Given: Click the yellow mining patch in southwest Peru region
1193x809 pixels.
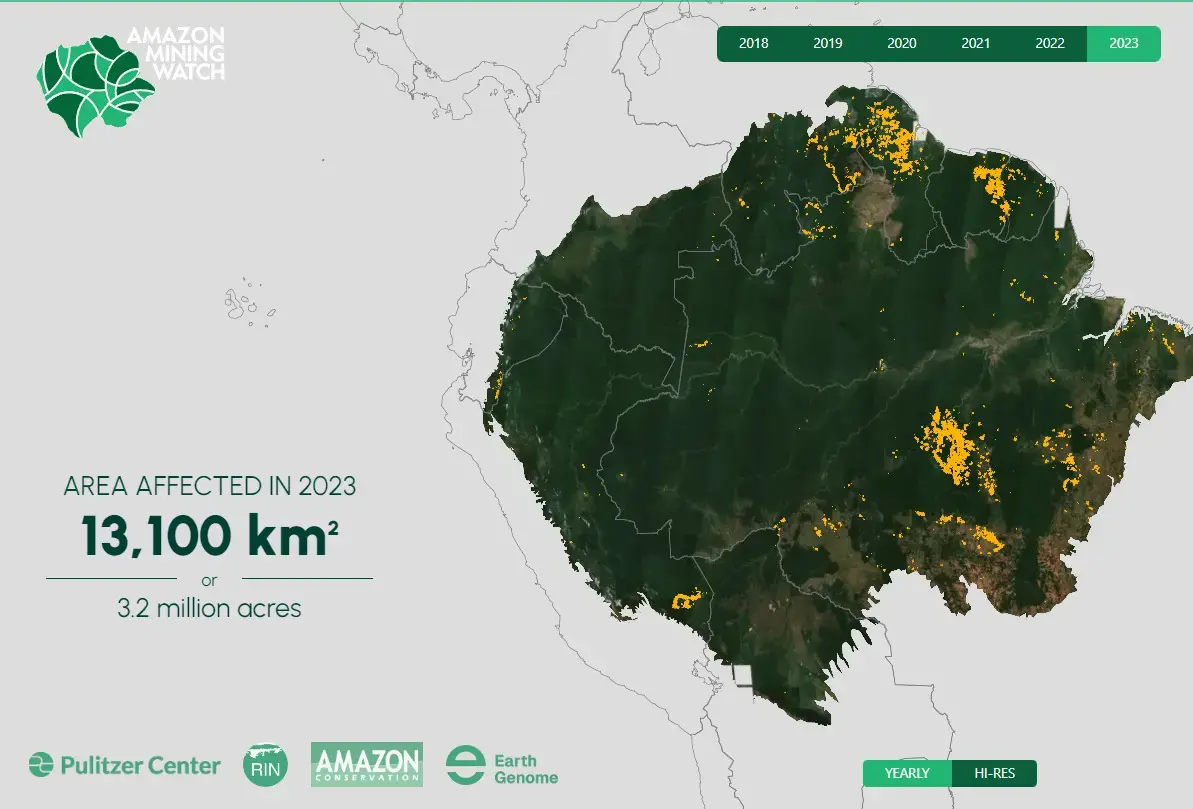Looking at the screenshot, I should [684, 600].
